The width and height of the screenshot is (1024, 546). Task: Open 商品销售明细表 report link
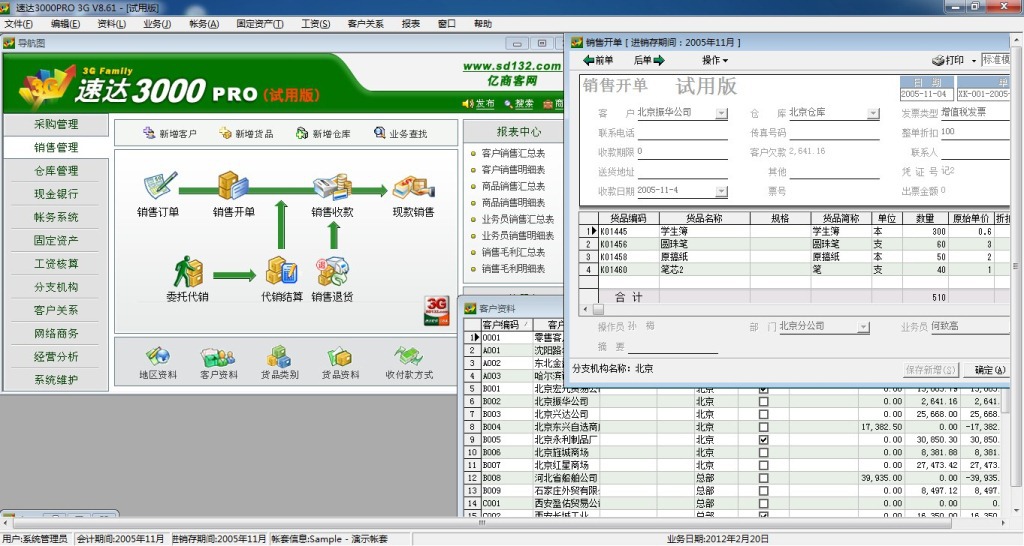coord(513,202)
